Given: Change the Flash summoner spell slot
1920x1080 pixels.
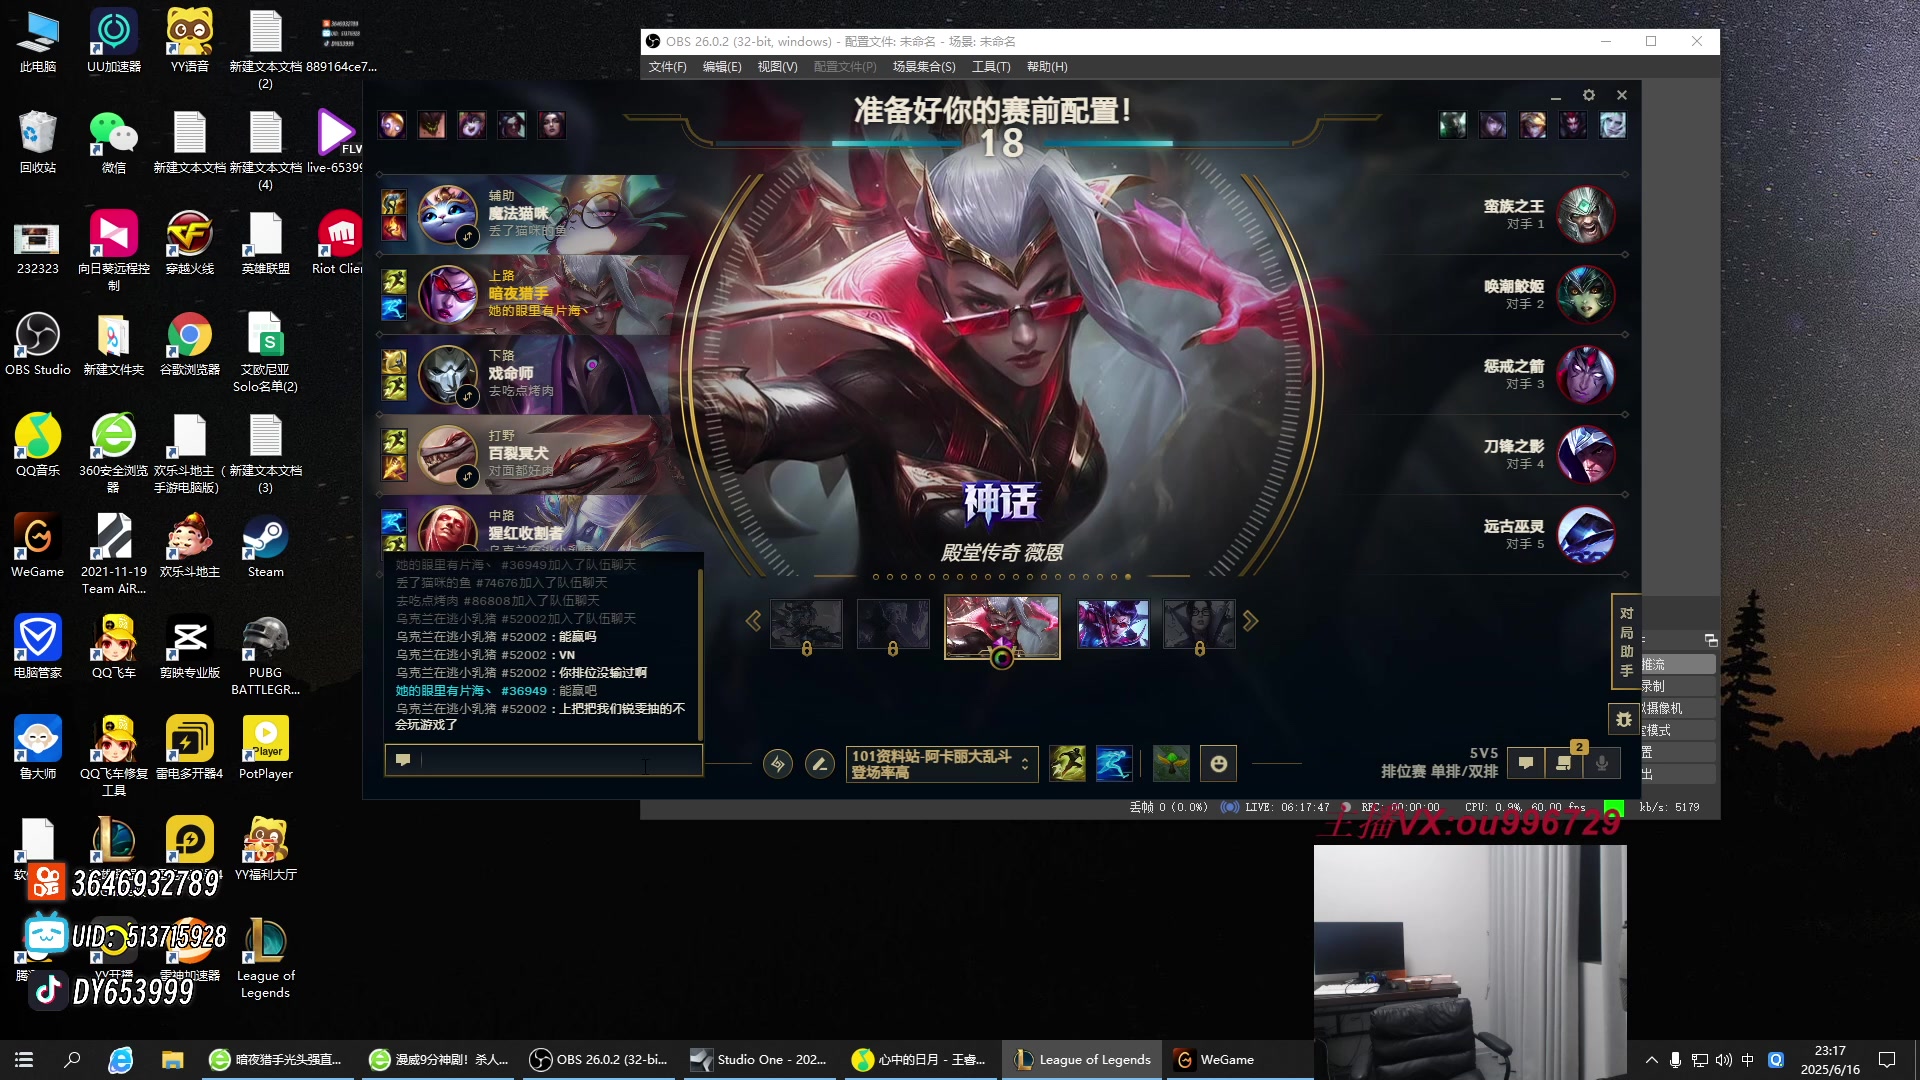Looking at the screenshot, I should [x=1114, y=764].
